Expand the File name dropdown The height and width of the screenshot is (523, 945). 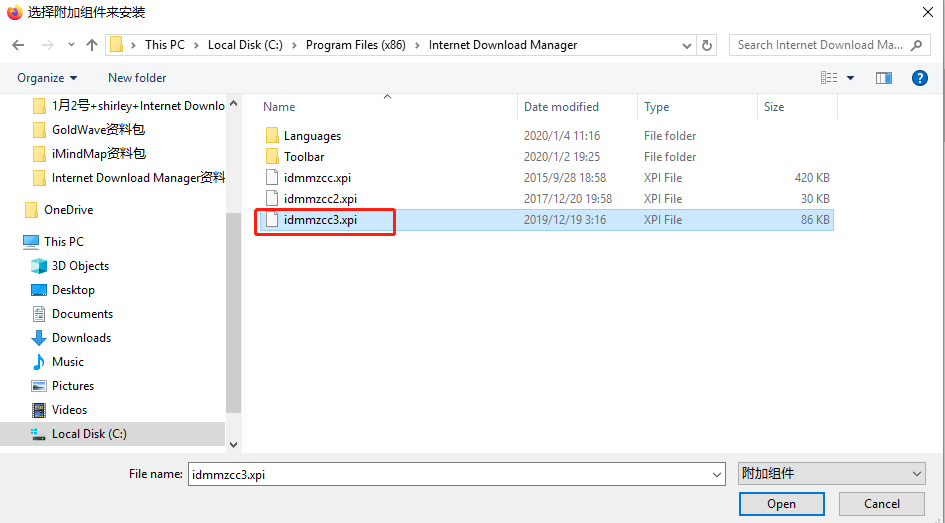717,475
